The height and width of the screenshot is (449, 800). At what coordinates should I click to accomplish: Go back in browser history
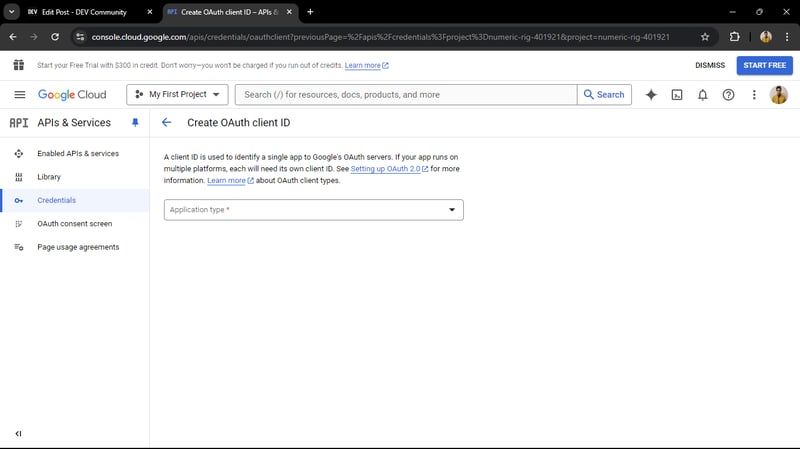coord(13,37)
